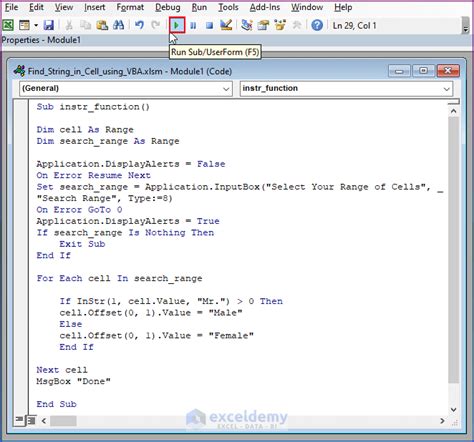Open the Insert UserForm dropdown arrow
The width and height of the screenshot is (474, 442).
click(x=36, y=25)
